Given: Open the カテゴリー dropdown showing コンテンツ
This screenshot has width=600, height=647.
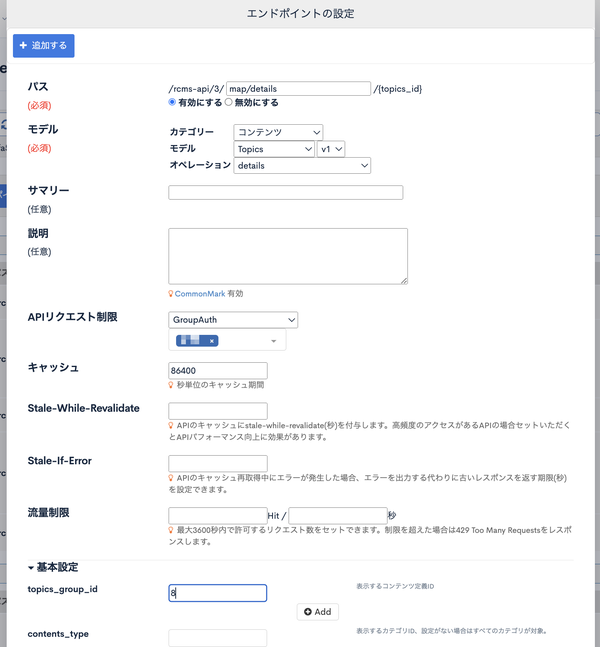Looking at the screenshot, I should tap(278, 132).
